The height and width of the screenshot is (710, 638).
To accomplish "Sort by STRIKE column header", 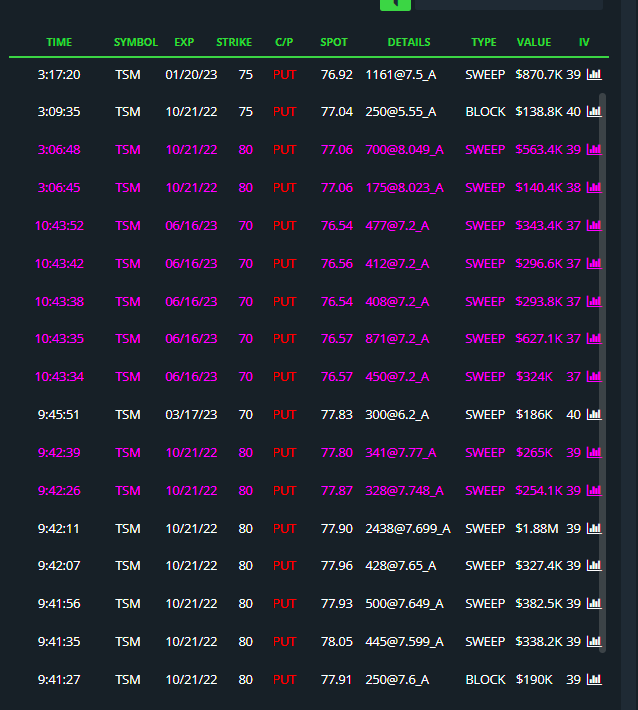I will pos(234,42).
